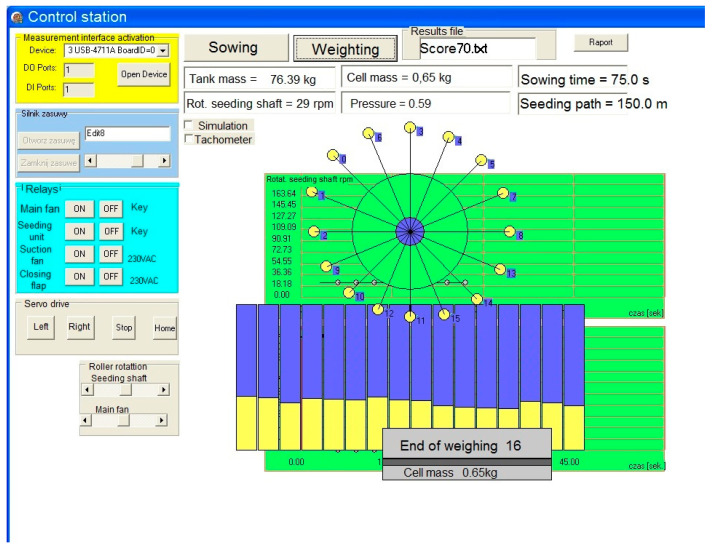The height and width of the screenshot is (549, 712).
Task: Toggle the Tachometer checkbox
Action: point(190,139)
